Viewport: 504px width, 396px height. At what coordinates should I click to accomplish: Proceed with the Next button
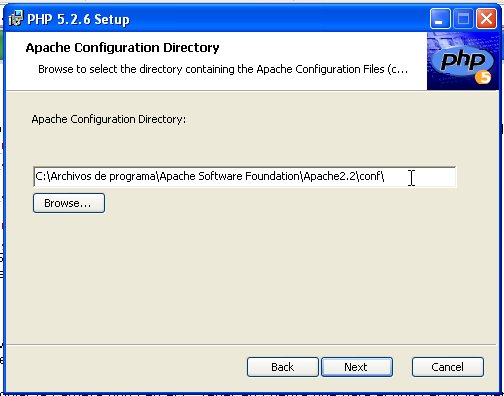(357, 367)
